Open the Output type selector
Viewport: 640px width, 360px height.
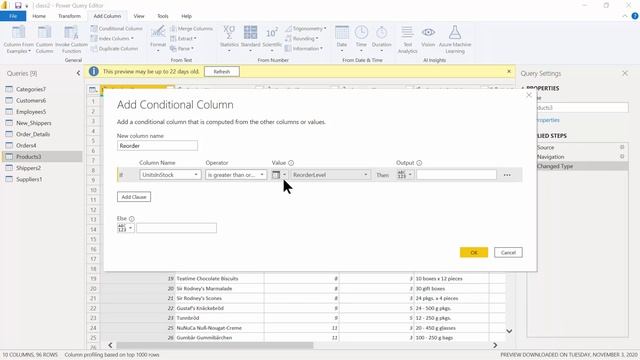tap(404, 175)
